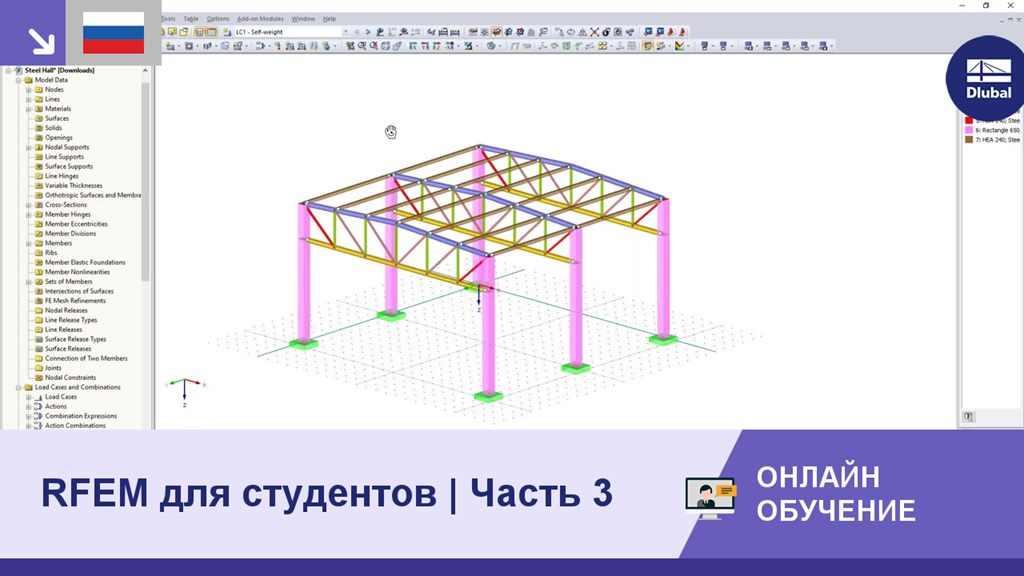Viewport: 1024px width, 576px height.
Task: Click the brown HEA 240 legend swatch
Action: pos(969,140)
